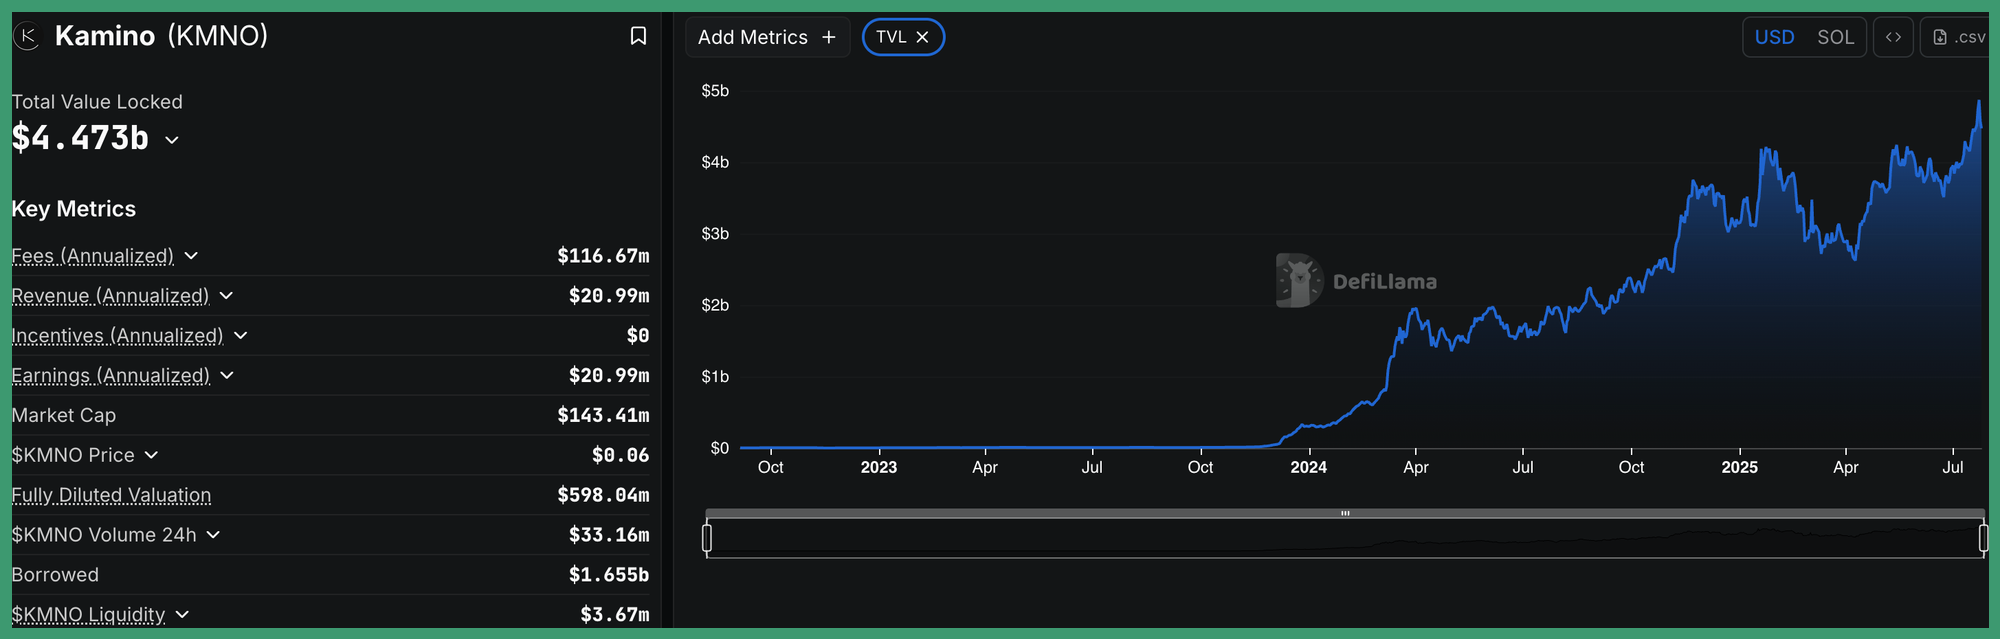Expand the Total Value Locked breakdown
Screen dimensions: 2000x639
(172, 140)
